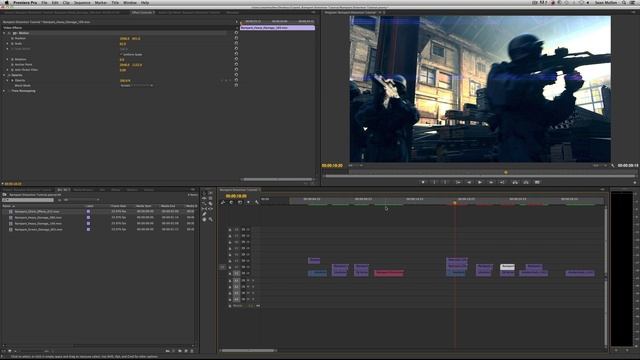Open the Blend Mode dropdown
This screenshot has height=360, width=640.
coord(137,86)
